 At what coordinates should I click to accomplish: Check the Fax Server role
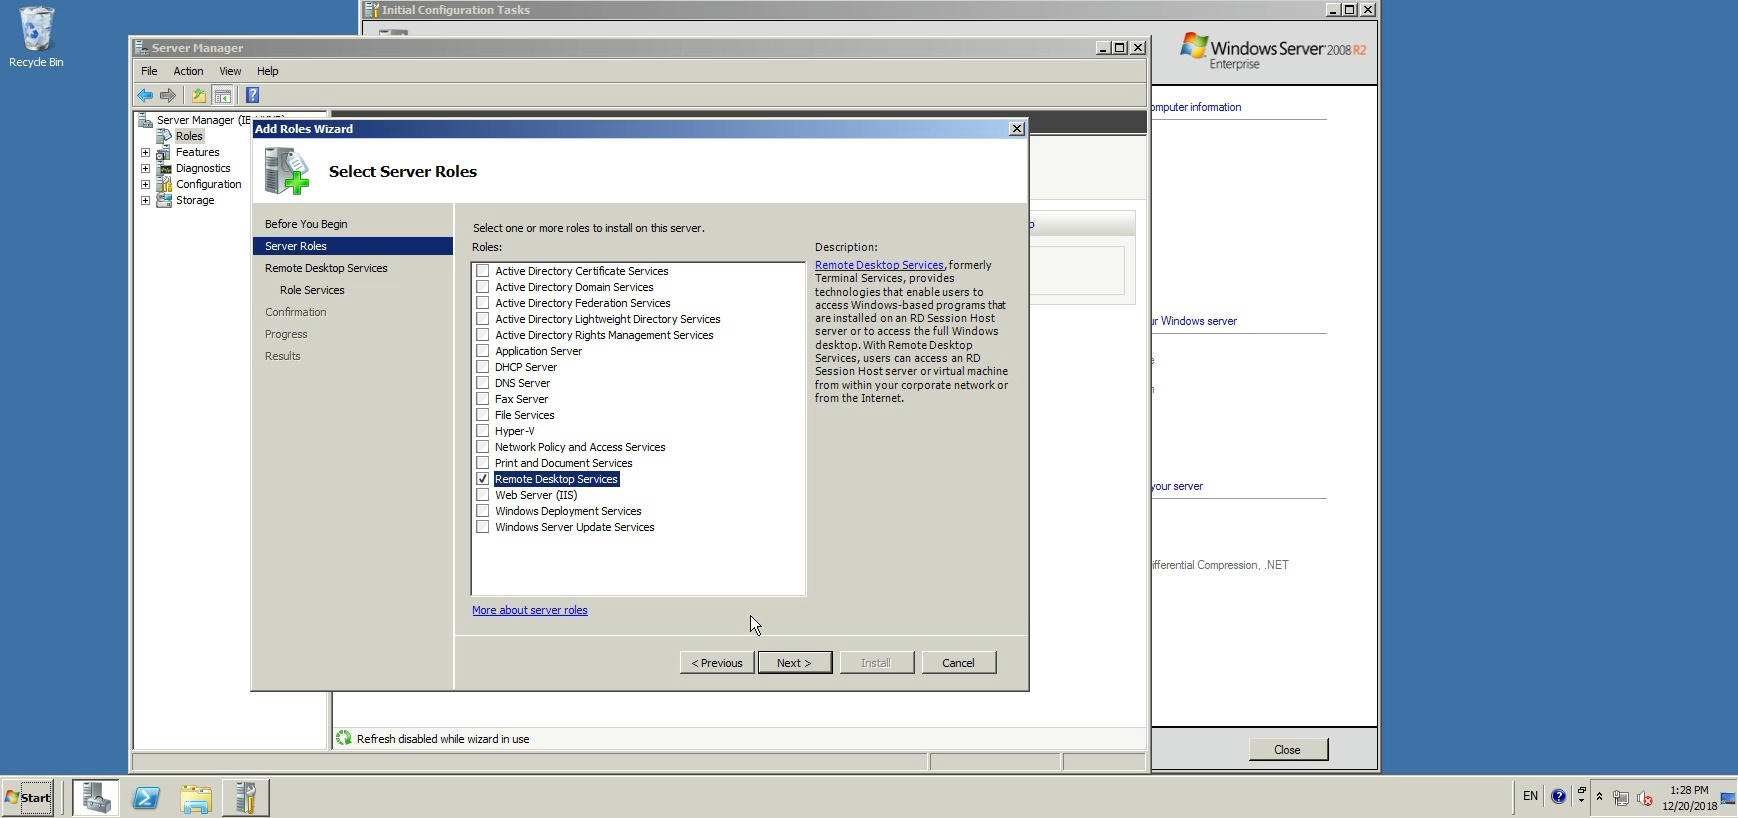tap(483, 399)
